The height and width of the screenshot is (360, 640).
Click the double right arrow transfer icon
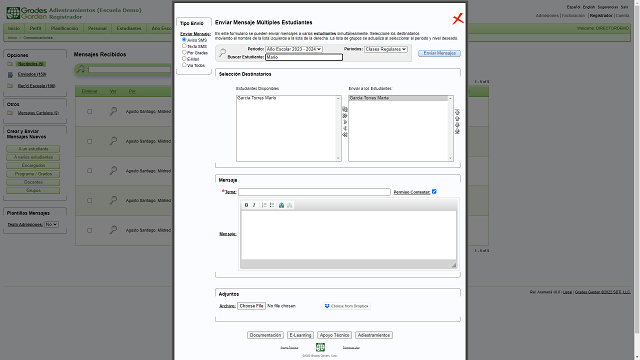point(345,116)
